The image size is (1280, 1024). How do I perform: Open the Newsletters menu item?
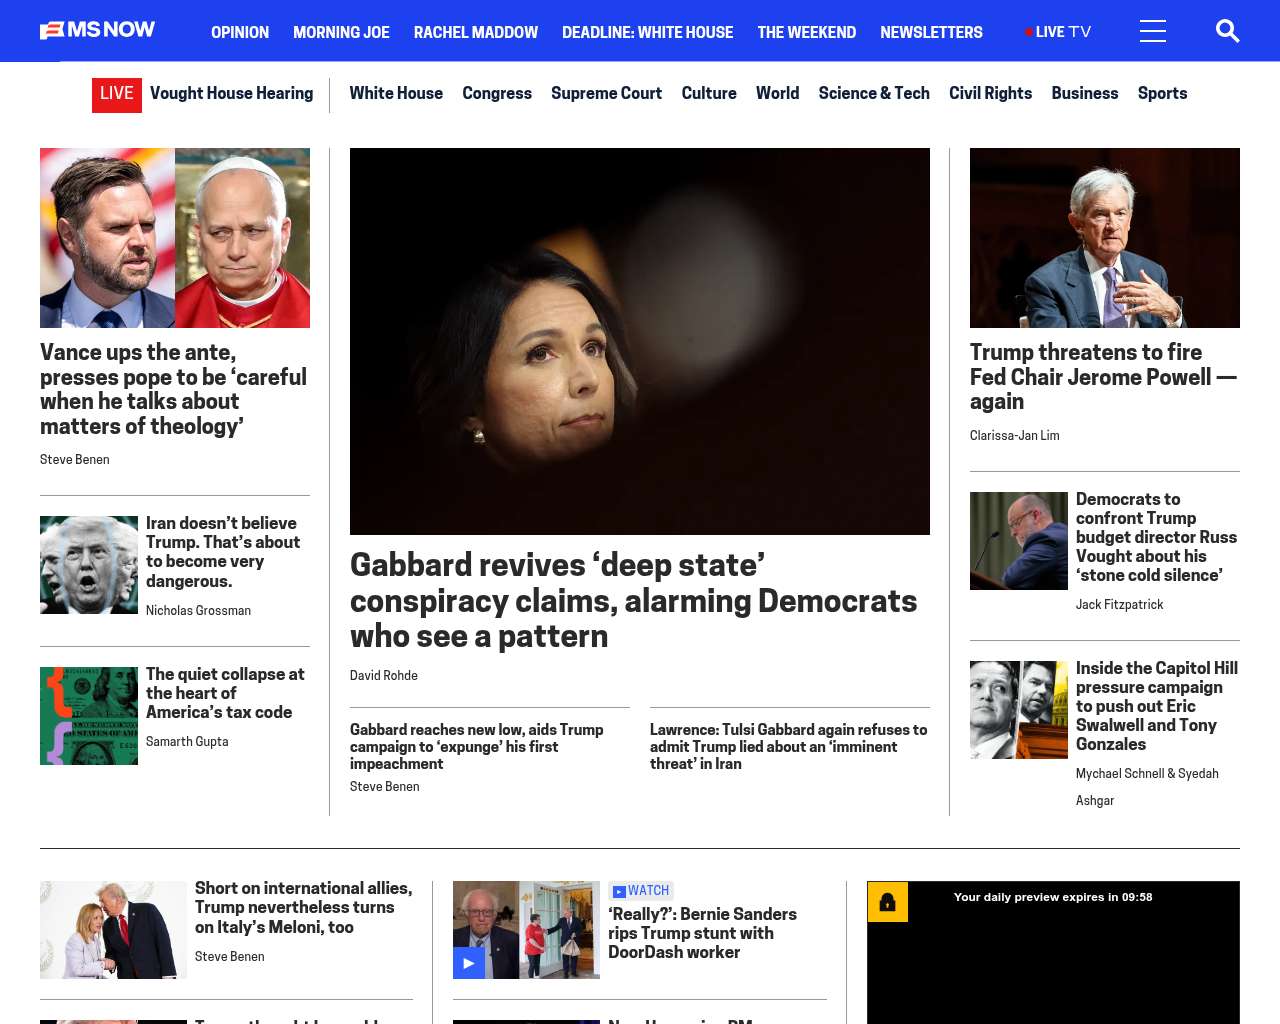pos(930,32)
